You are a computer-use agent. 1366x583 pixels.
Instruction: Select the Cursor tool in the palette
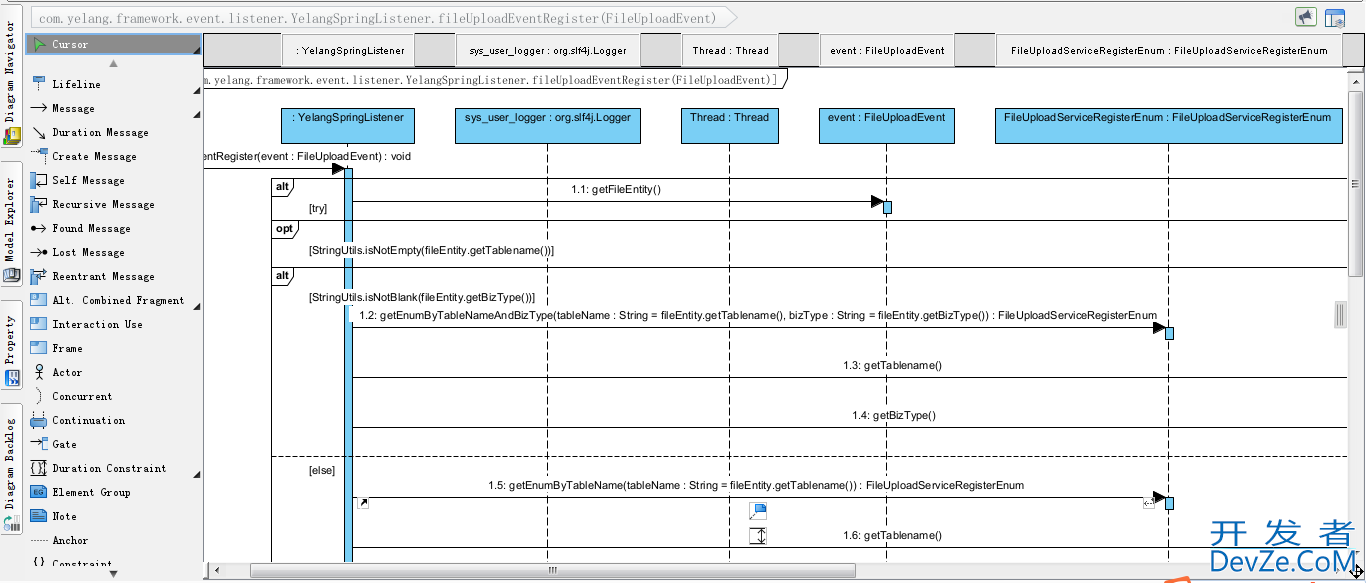113,44
